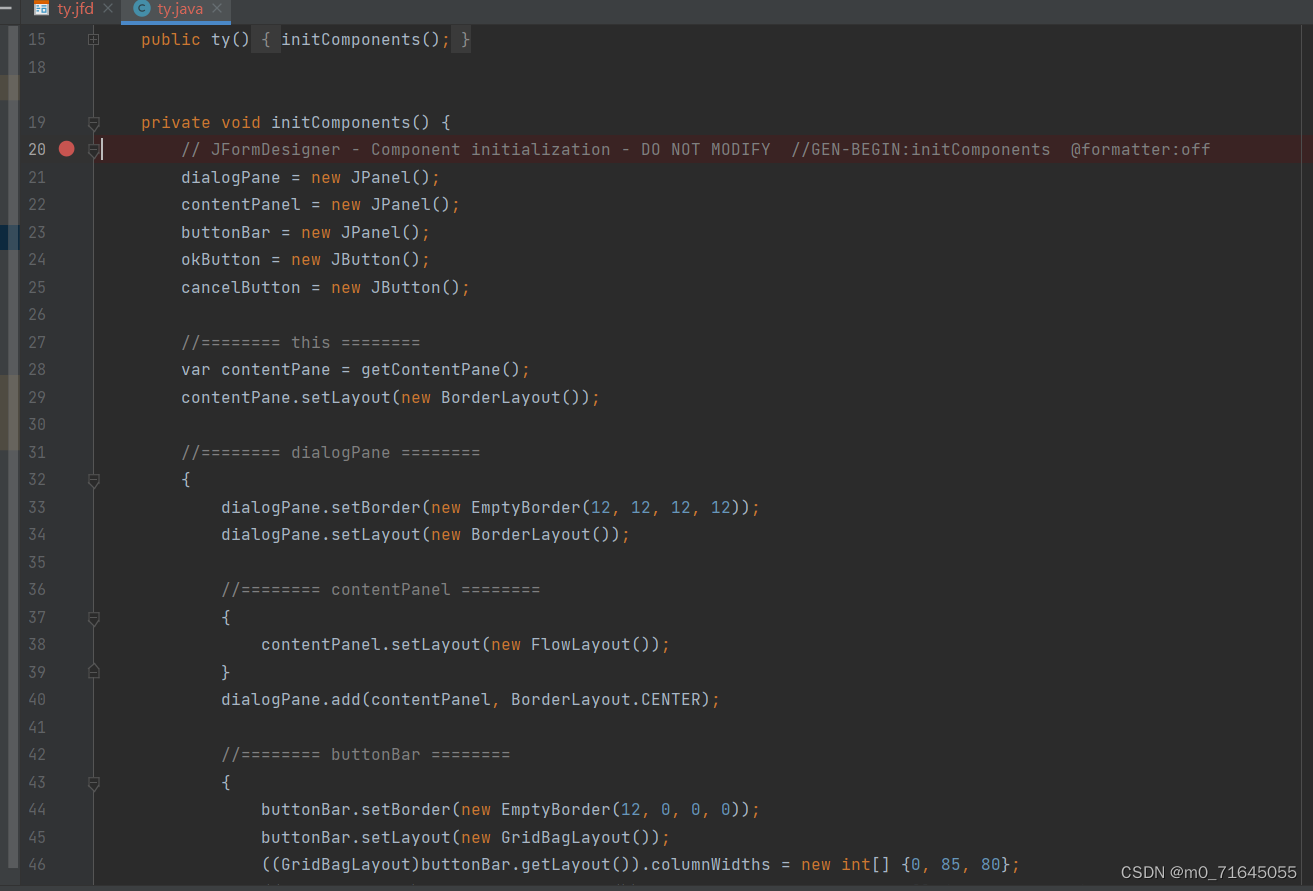The height and width of the screenshot is (891, 1313).
Task: Click '@formatter:off' at end of line 20
Action: pos(1141,149)
